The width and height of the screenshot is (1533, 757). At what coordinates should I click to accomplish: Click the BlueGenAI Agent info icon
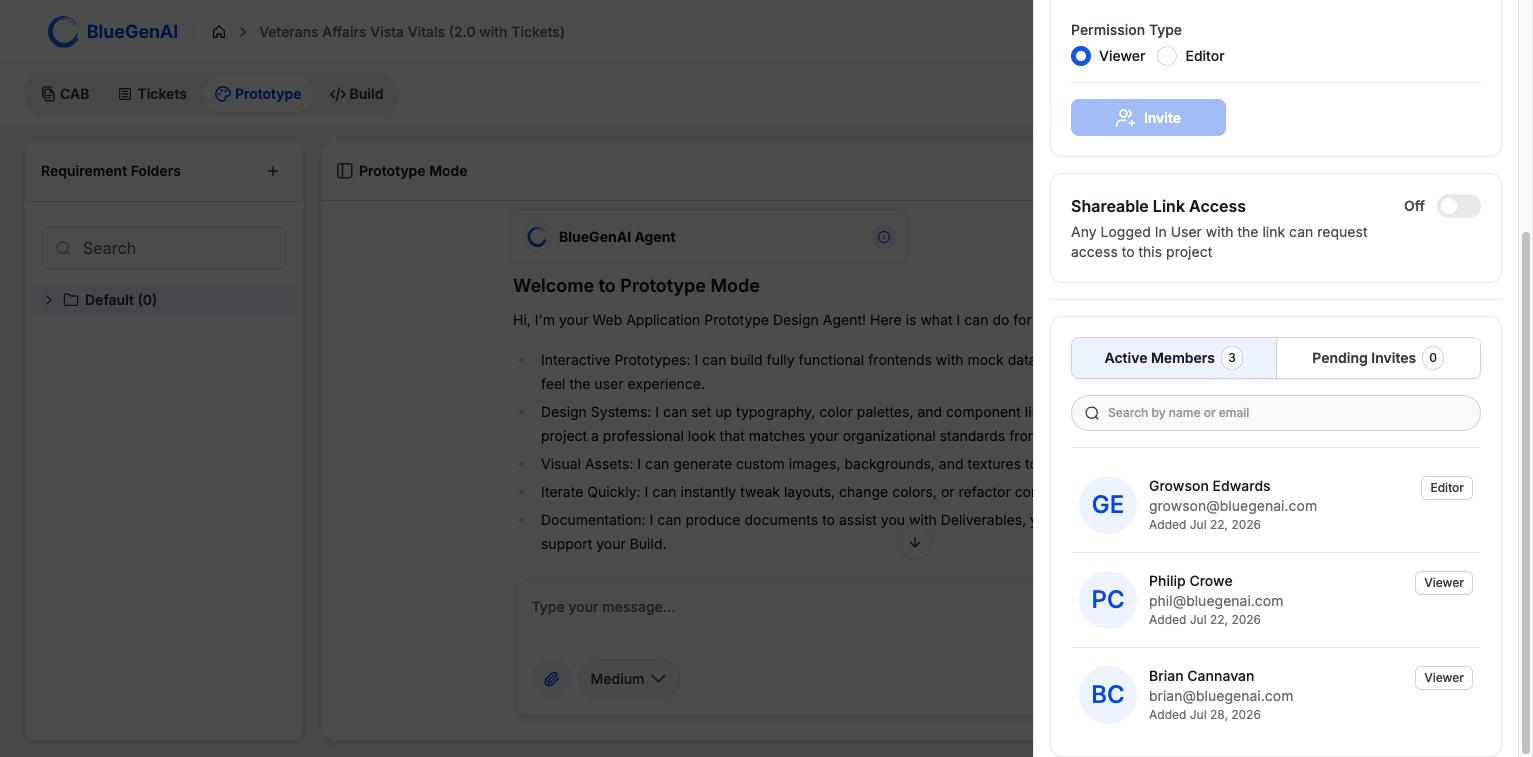tap(884, 237)
